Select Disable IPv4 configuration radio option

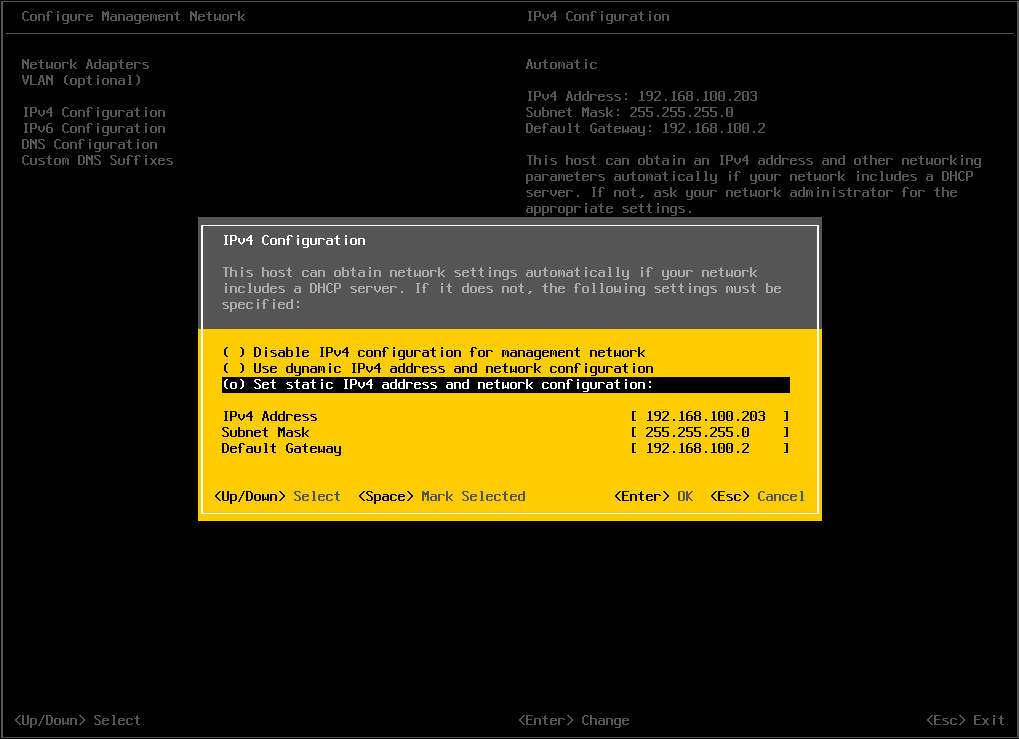click(433, 352)
